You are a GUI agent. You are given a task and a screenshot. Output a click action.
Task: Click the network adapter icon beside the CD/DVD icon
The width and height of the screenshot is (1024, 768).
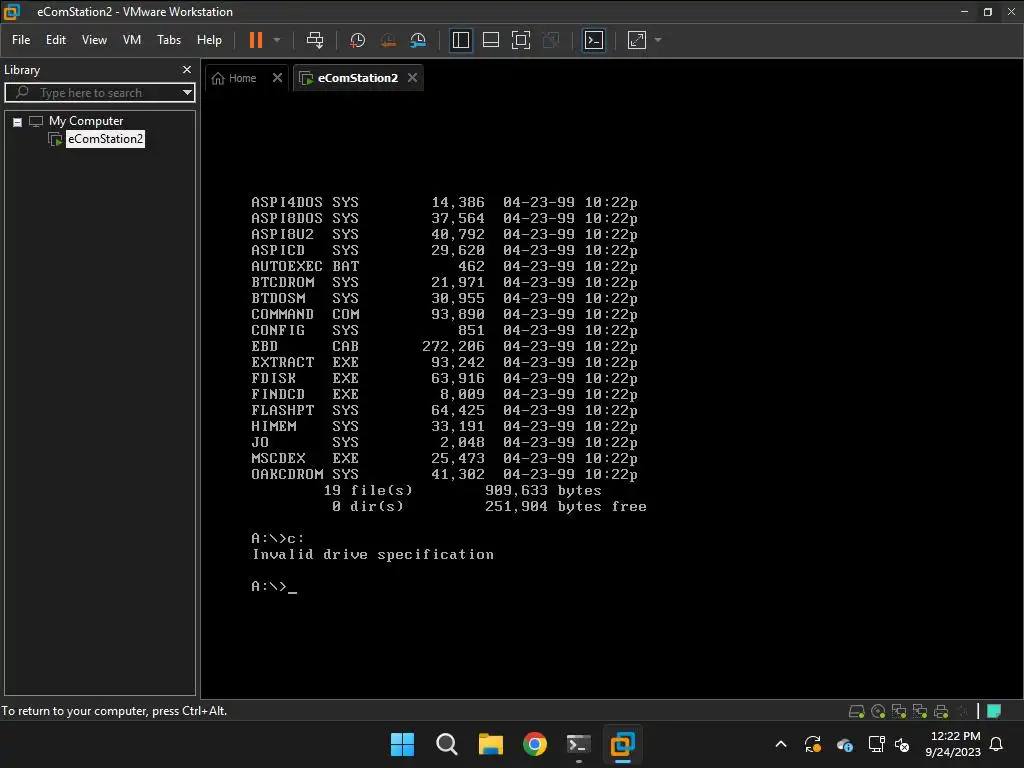click(899, 711)
